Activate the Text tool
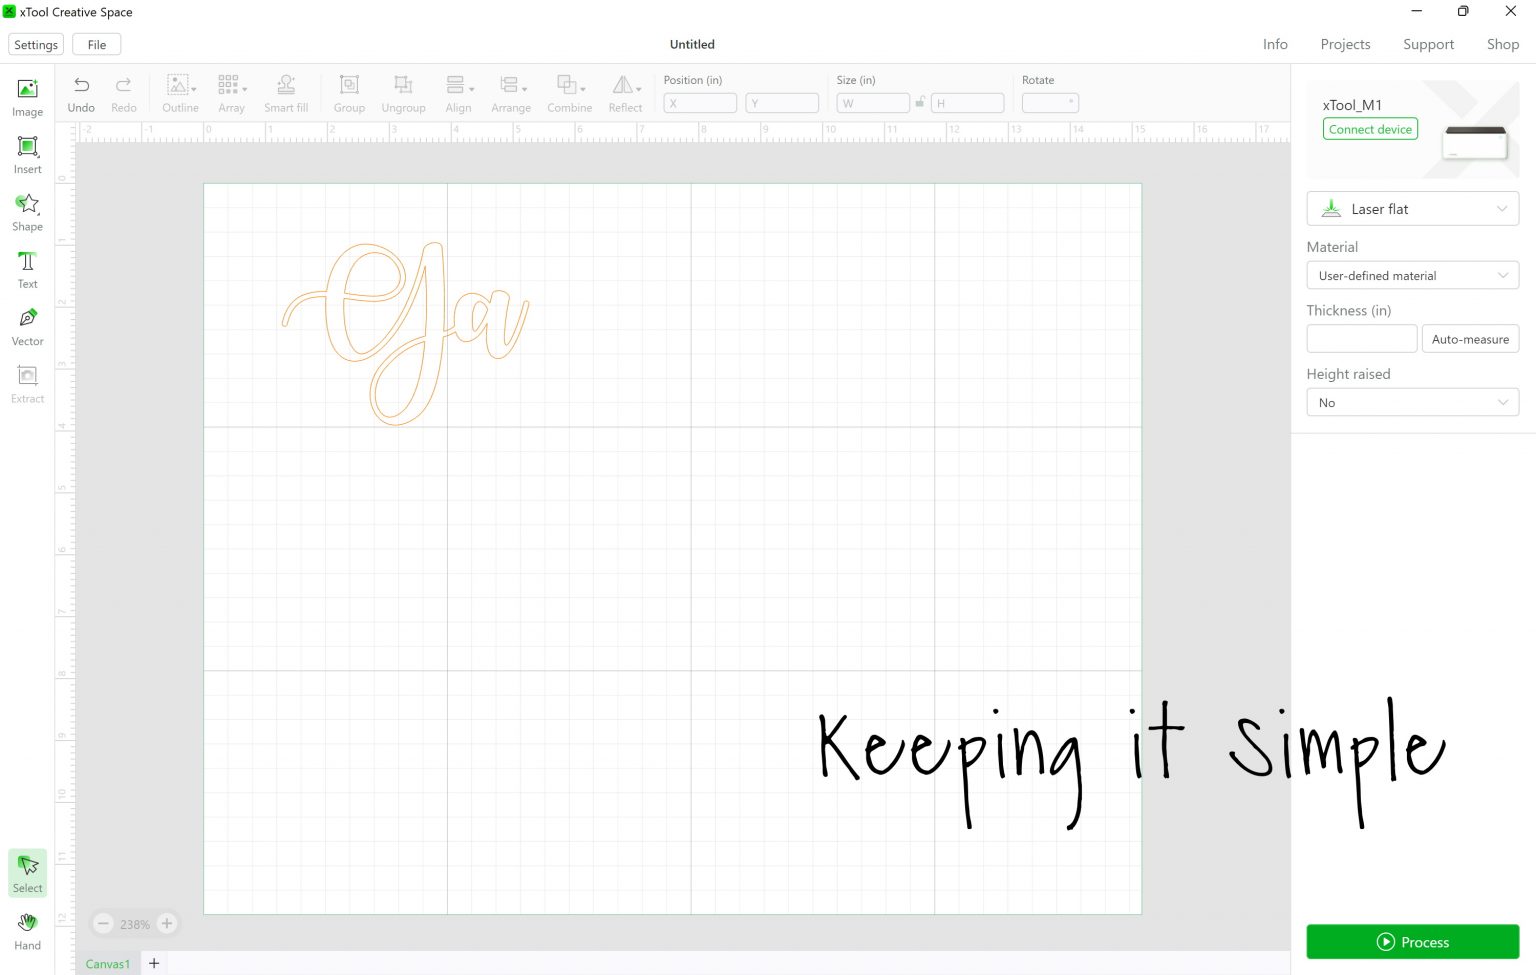Screen dimensions: 1536x975 [27, 268]
